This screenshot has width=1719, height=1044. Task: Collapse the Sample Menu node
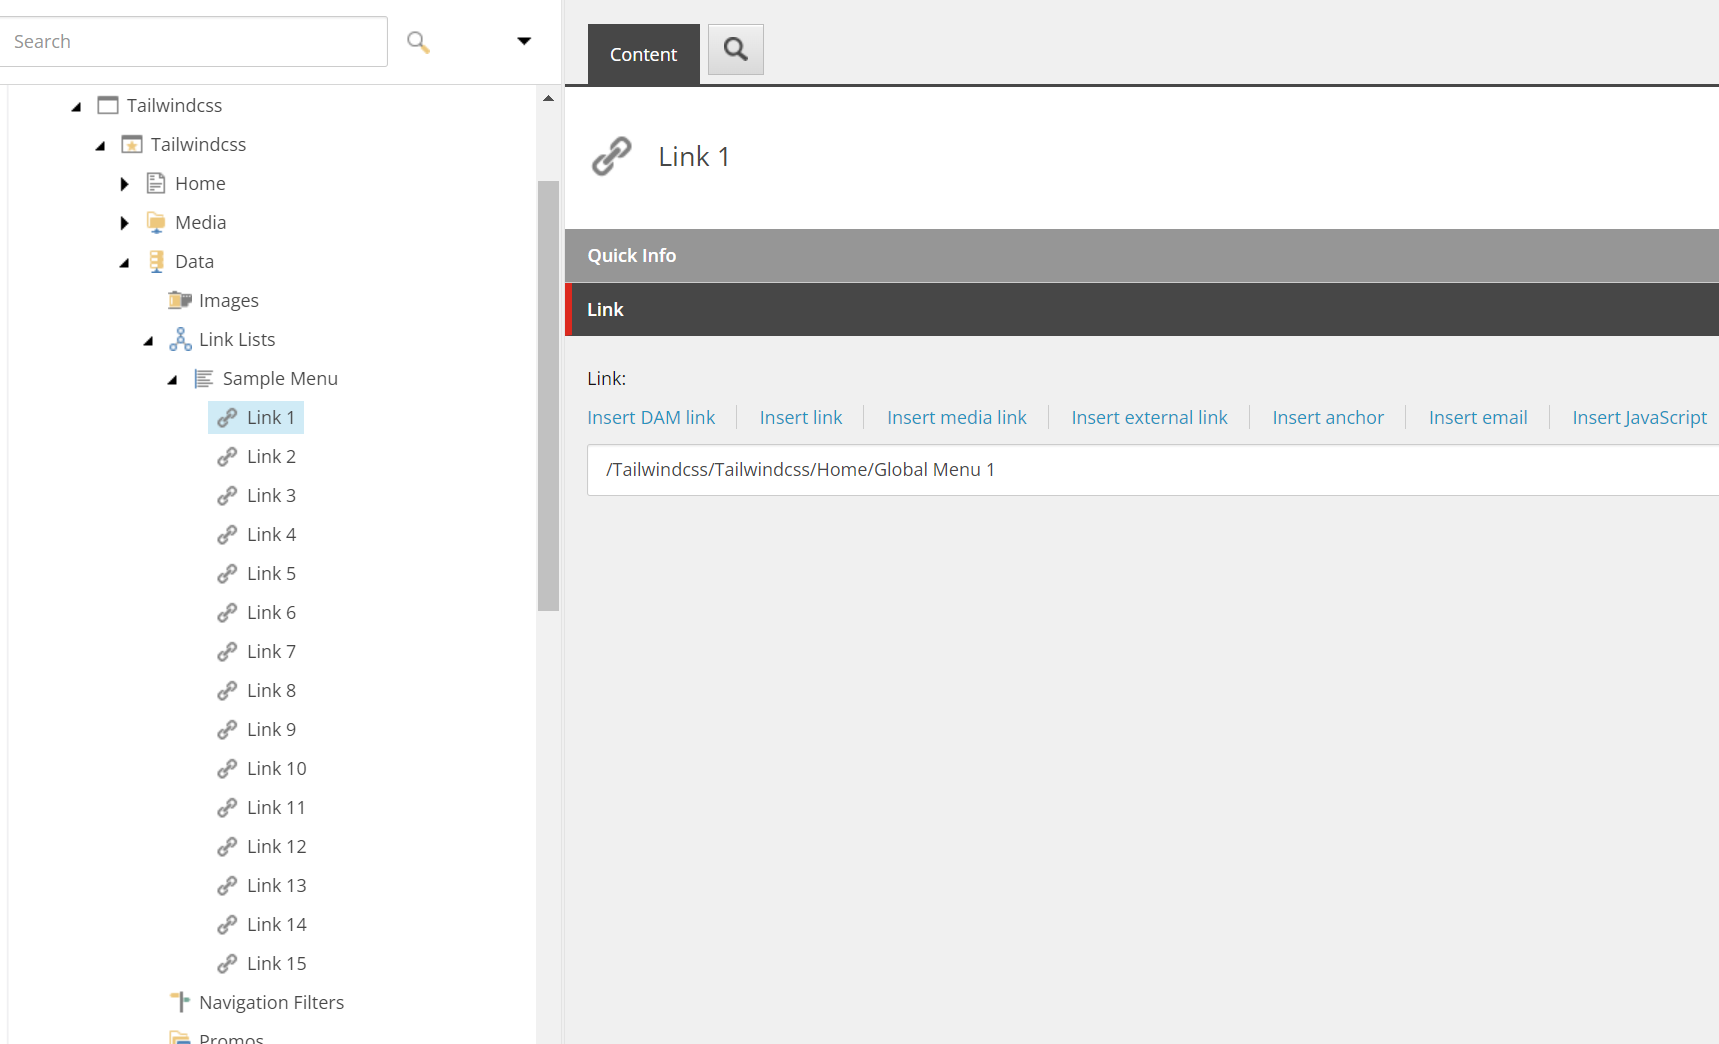[172, 379]
